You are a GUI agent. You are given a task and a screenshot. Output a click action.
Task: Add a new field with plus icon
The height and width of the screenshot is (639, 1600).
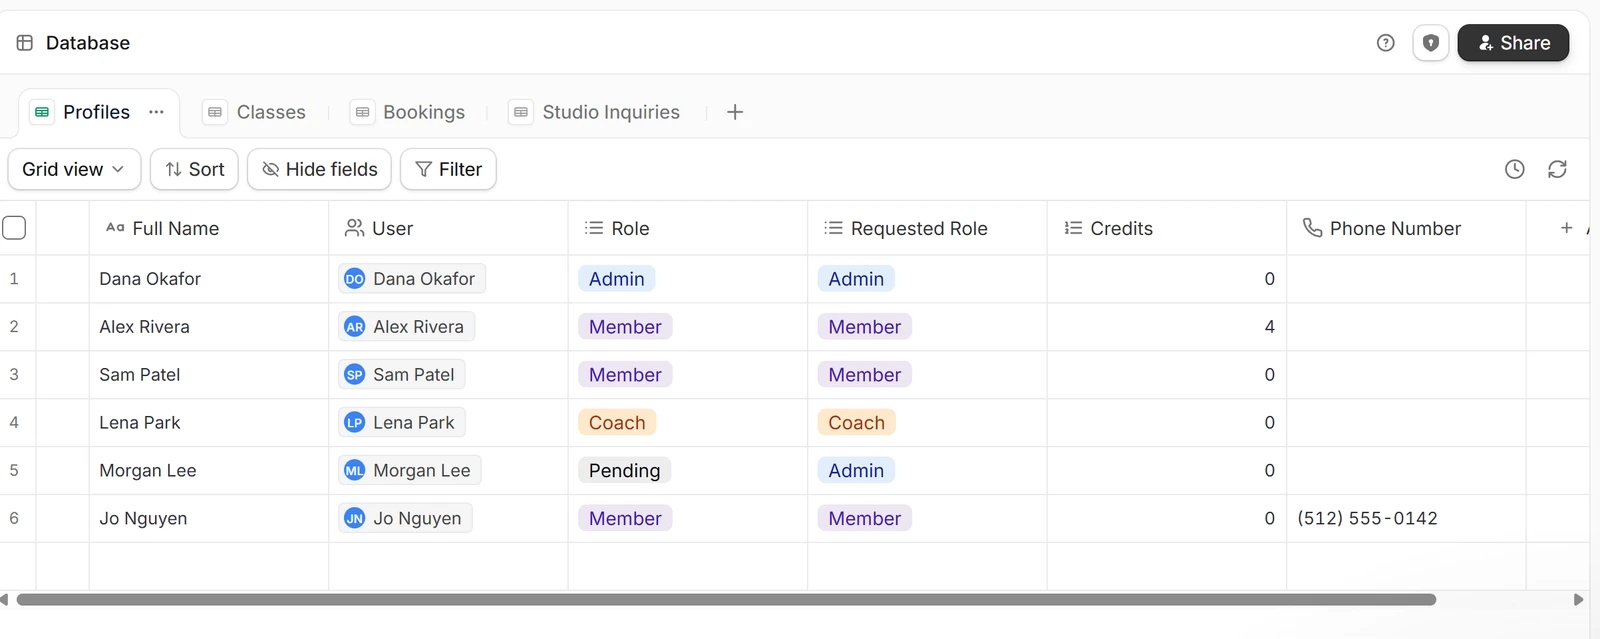pyautogui.click(x=1566, y=228)
